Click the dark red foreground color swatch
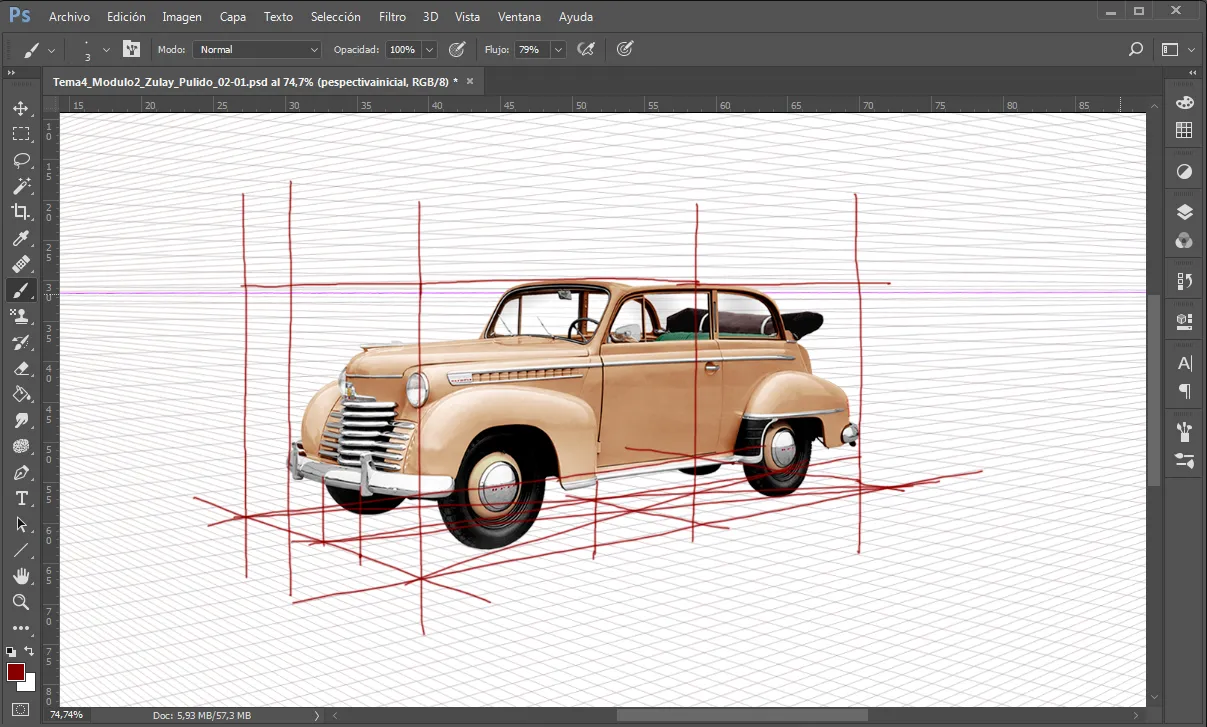1207x727 pixels. pos(16,672)
